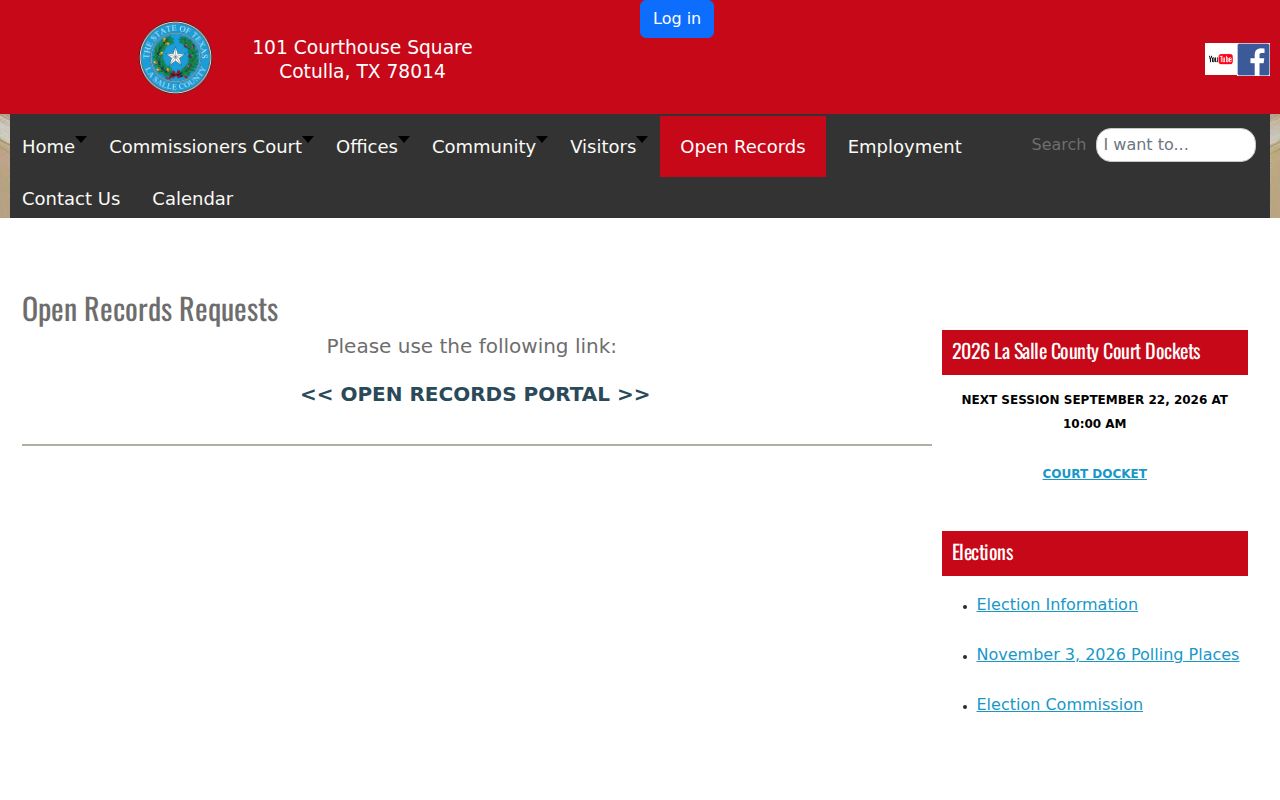Click the Visitors menu label

point(603,147)
